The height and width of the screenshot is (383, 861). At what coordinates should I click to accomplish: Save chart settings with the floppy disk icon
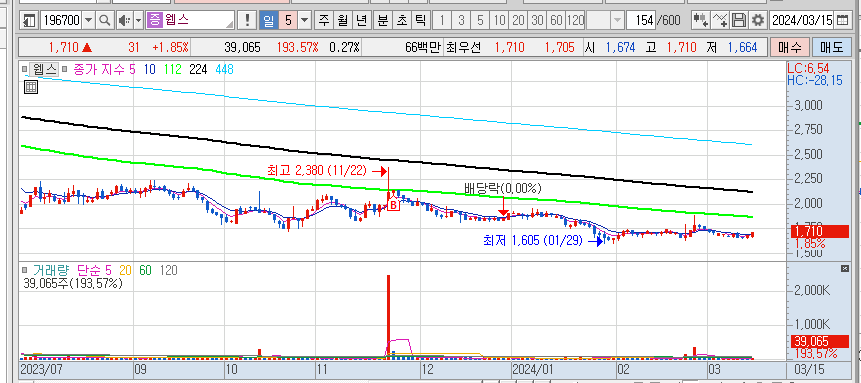(739, 21)
